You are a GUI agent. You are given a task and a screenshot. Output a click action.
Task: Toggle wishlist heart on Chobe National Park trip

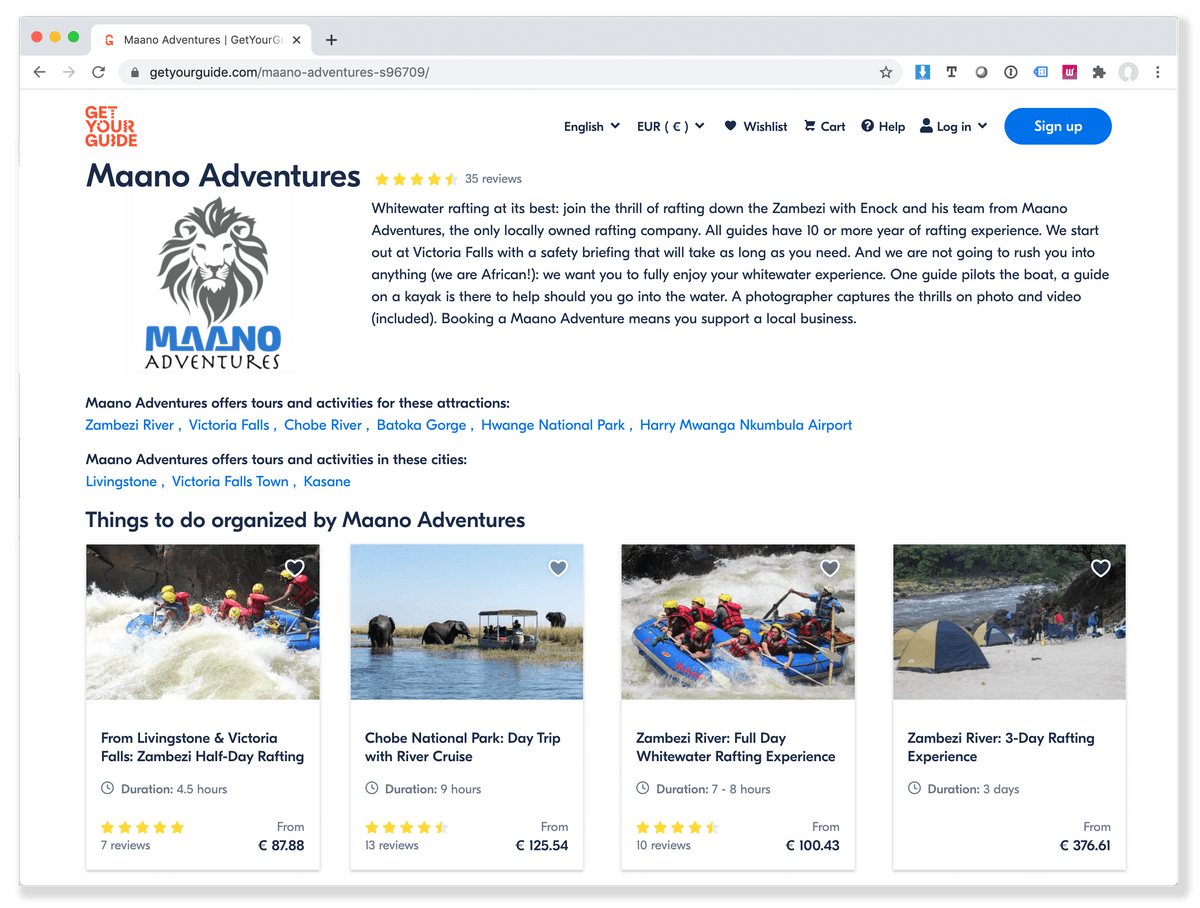[x=558, y=568]
